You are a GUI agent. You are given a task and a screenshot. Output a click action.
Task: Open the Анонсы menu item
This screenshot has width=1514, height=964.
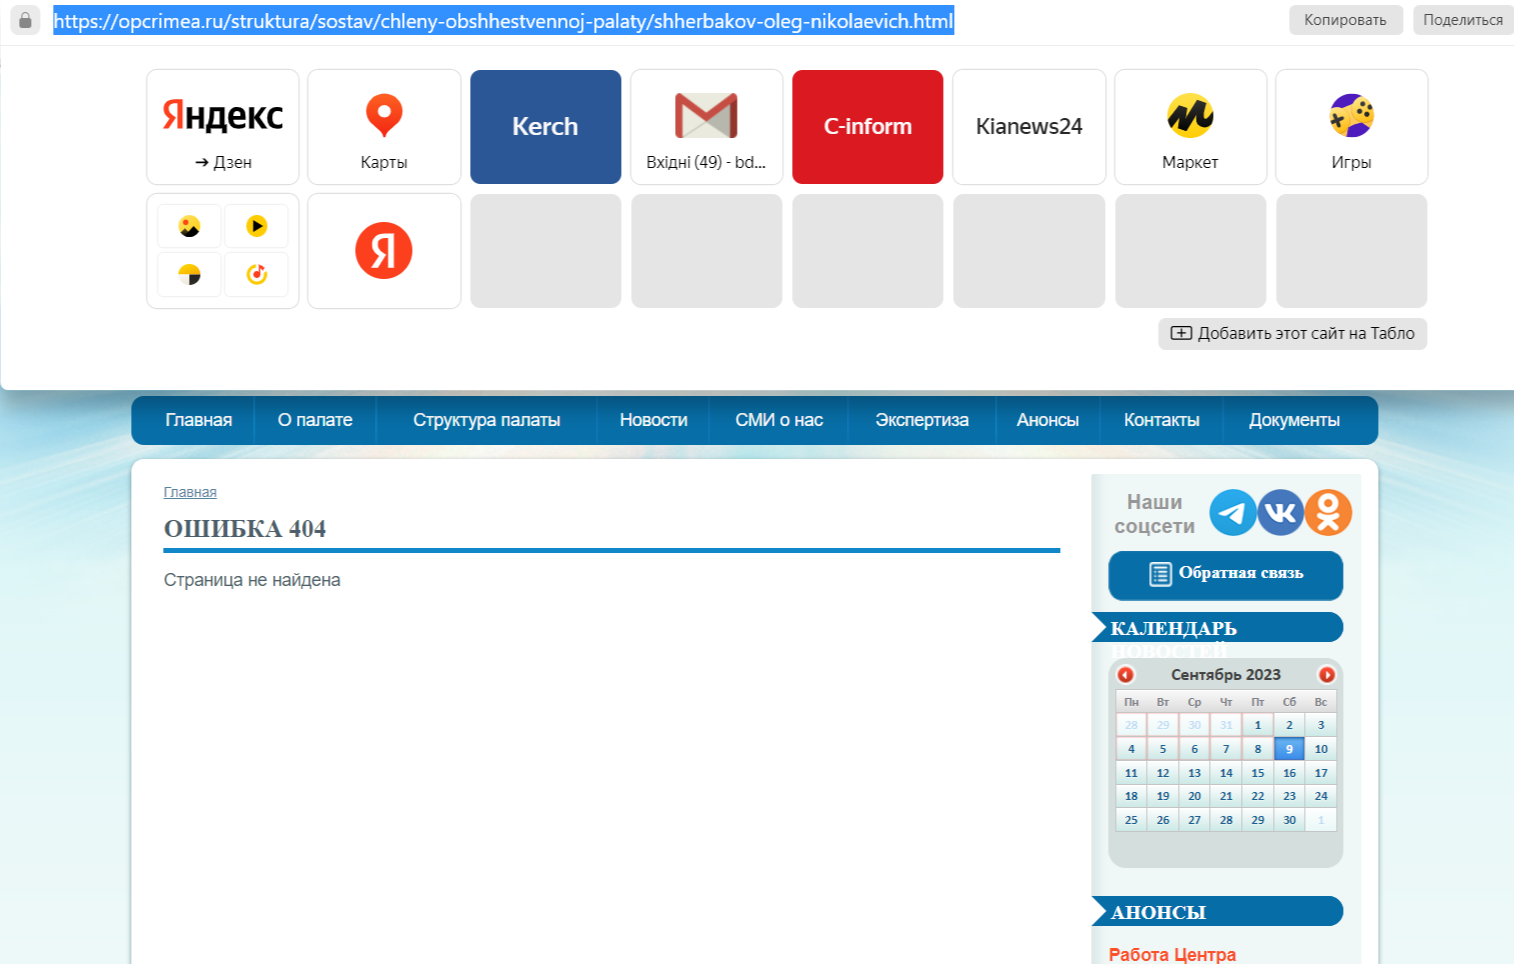pos(1048,420)
